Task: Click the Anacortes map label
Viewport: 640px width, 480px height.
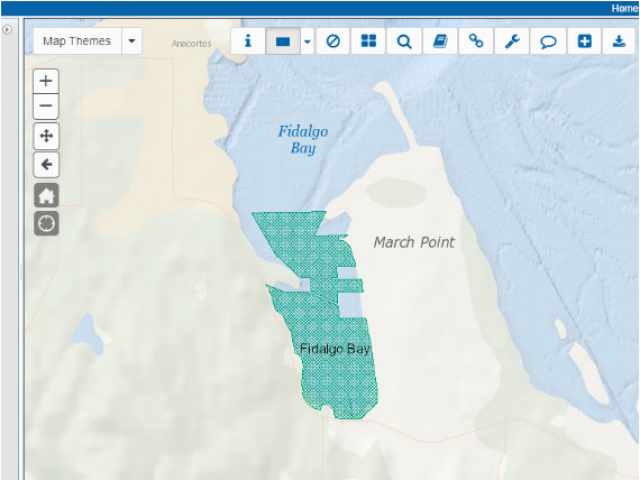Action: coord(191,44)
